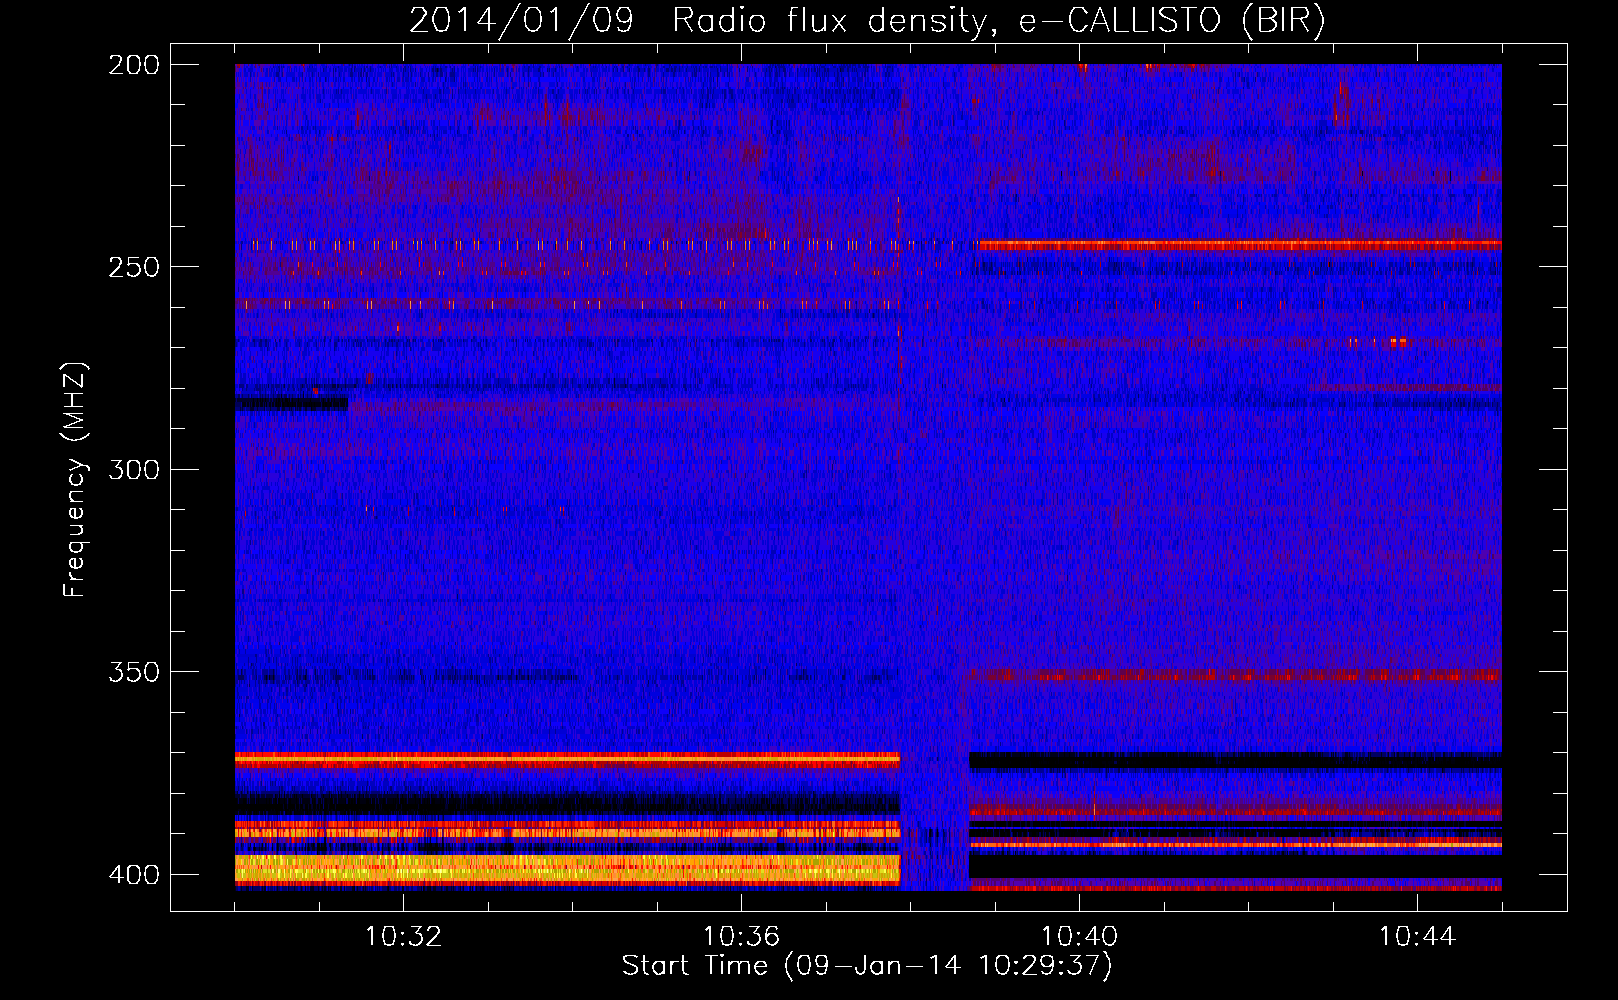Click the plot title "2014/01/09 Radio flux density, e-CALLISTO (BIR)"
The width and height of the screenshot is (1618, 1000).
tap(867, 21)
